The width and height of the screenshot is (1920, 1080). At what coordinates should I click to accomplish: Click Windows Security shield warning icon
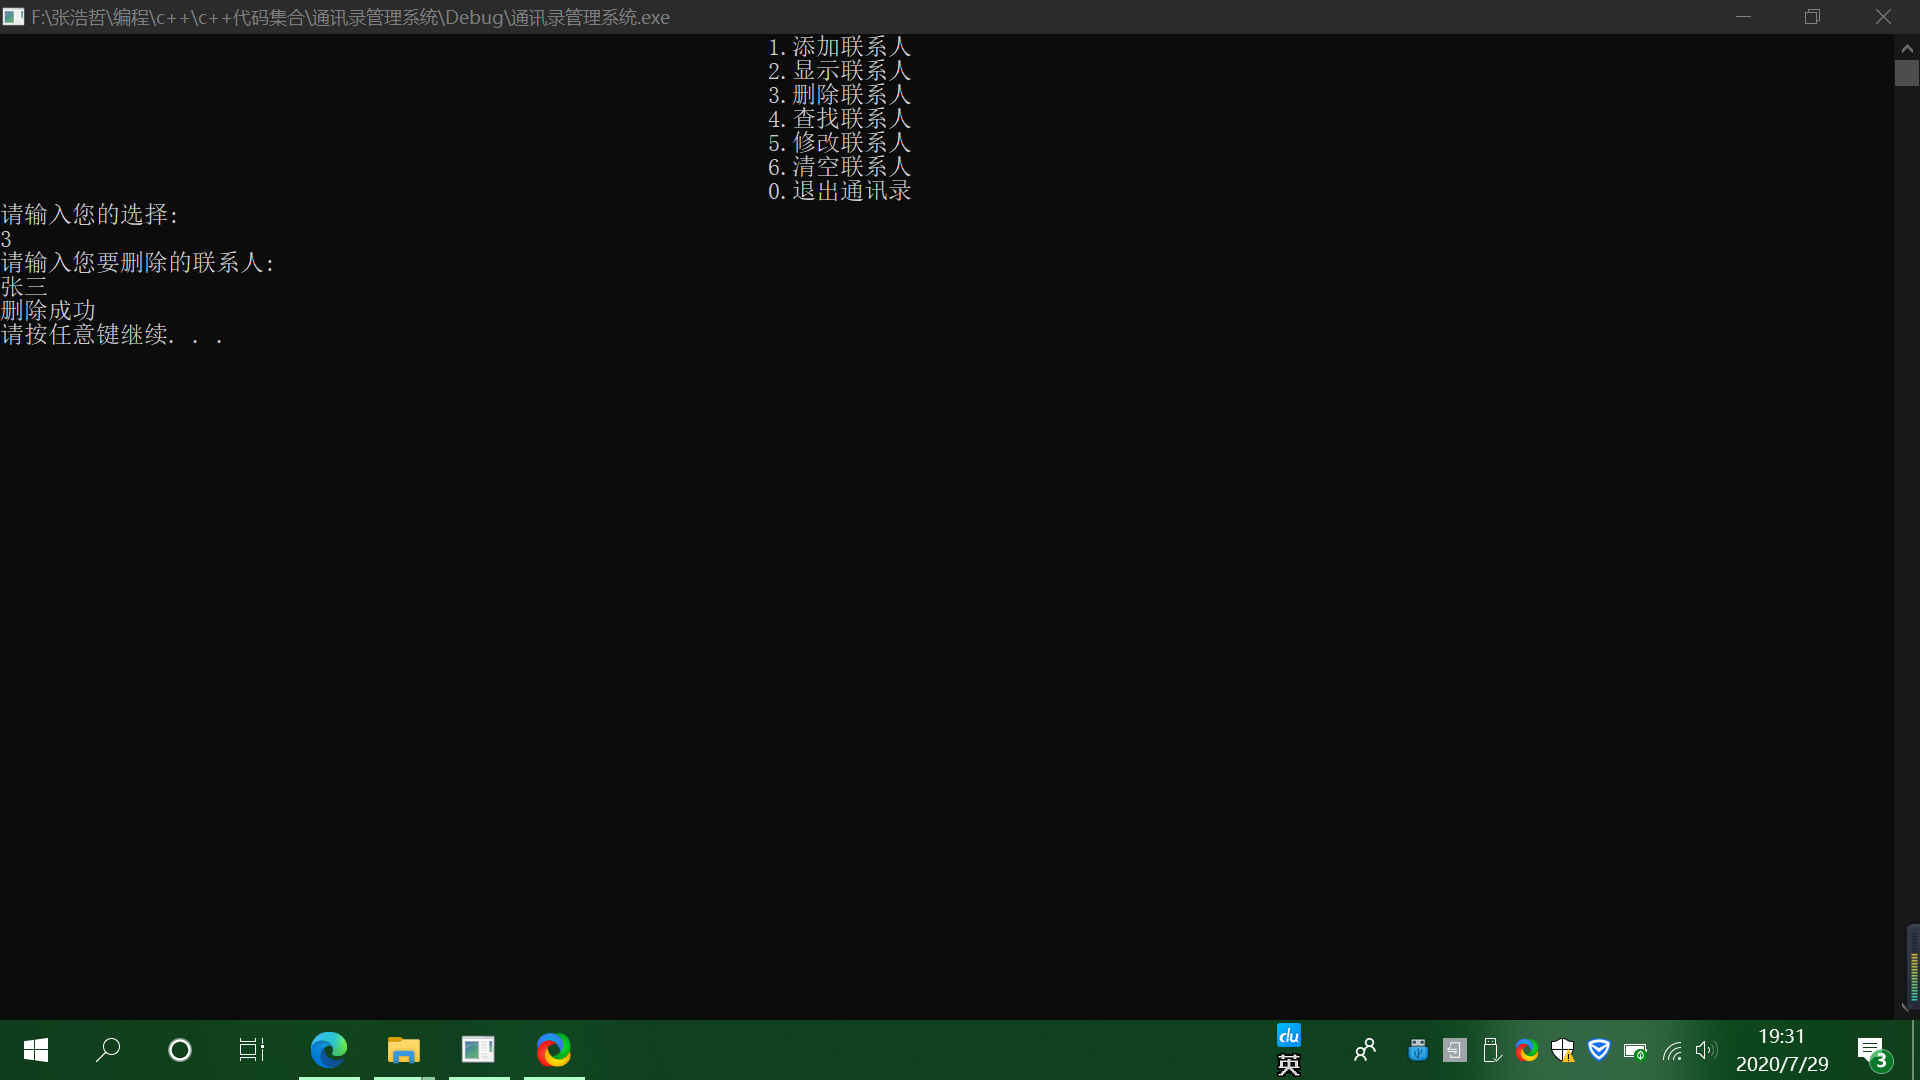[x=1563, y=1050]
